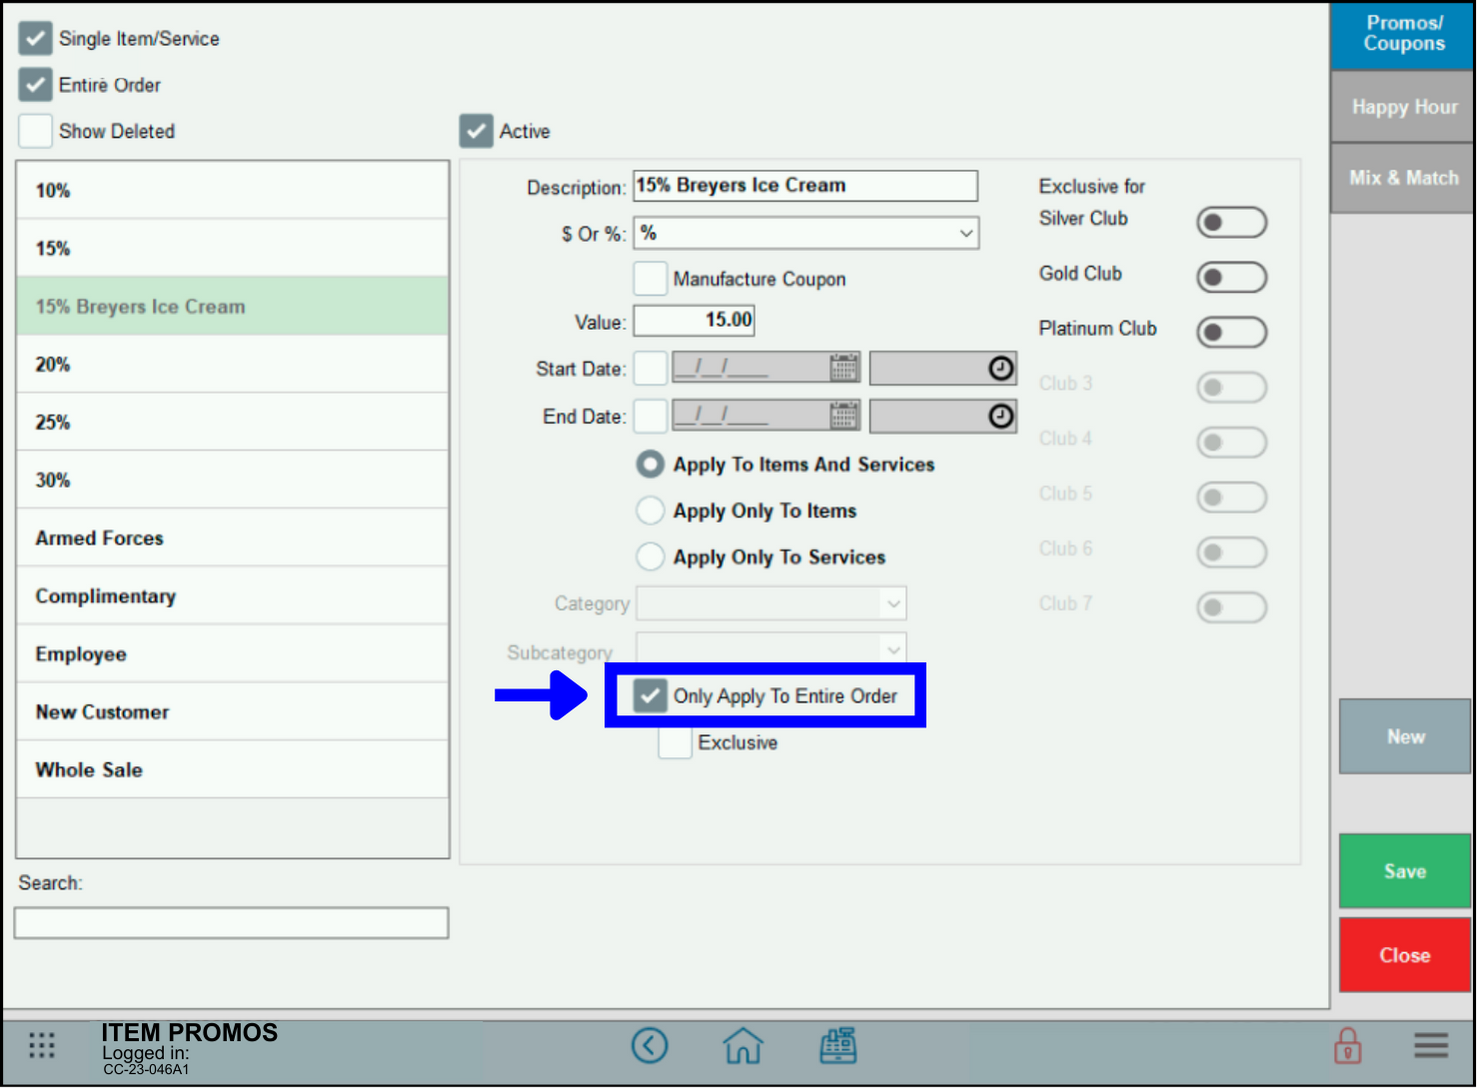Select New Customer promo
The image size is (1478, 1090).
click(x=232, y=712)
